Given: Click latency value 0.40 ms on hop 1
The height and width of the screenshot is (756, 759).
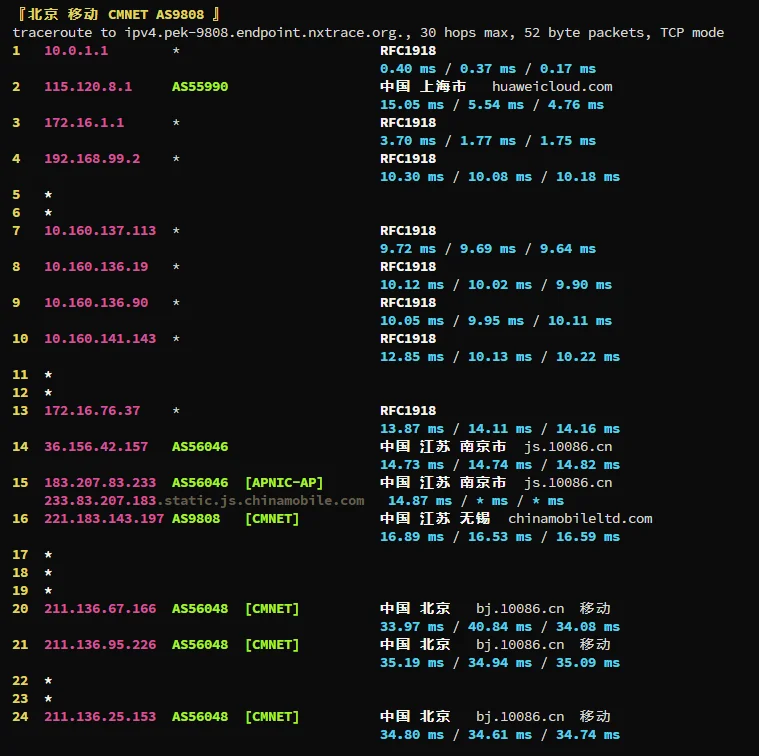Looking at the screenshot, I should point(408,69).
